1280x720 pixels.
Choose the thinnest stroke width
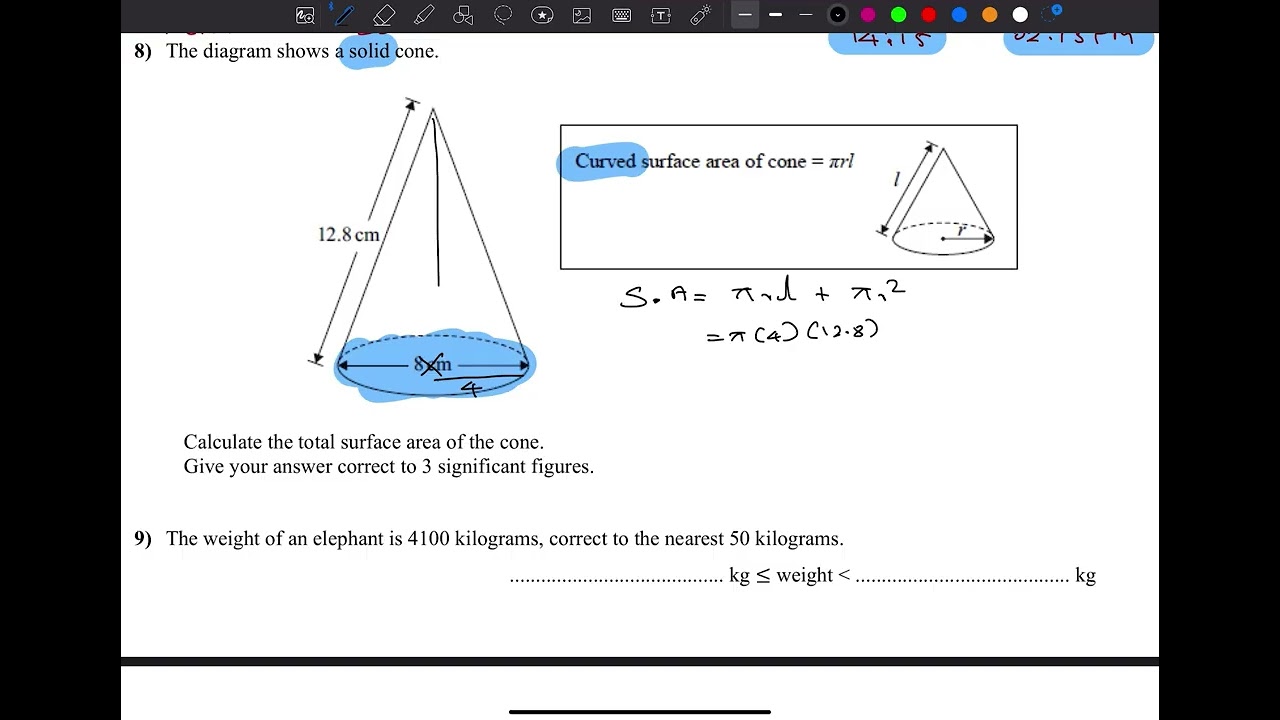(x=805, y=15)
